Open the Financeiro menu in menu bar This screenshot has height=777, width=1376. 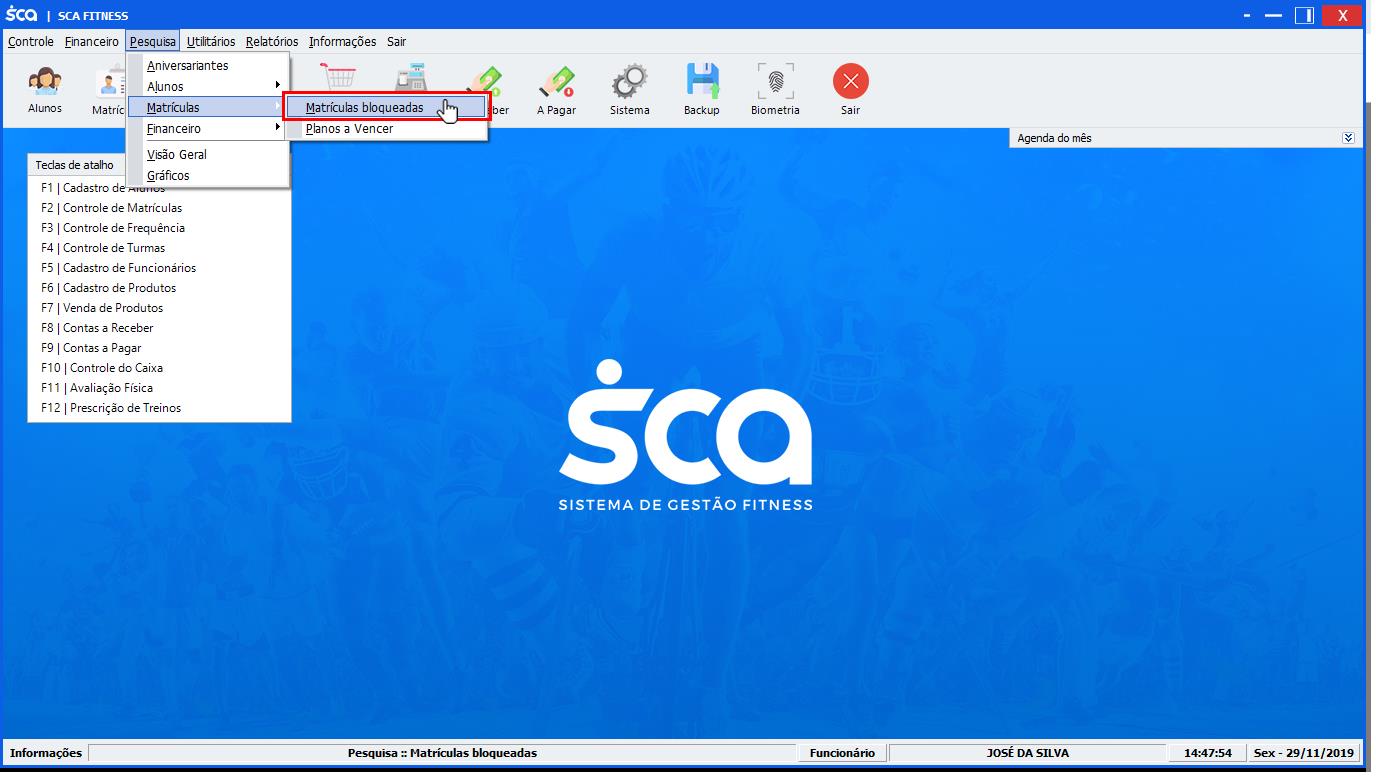click(x=92, y=42)
